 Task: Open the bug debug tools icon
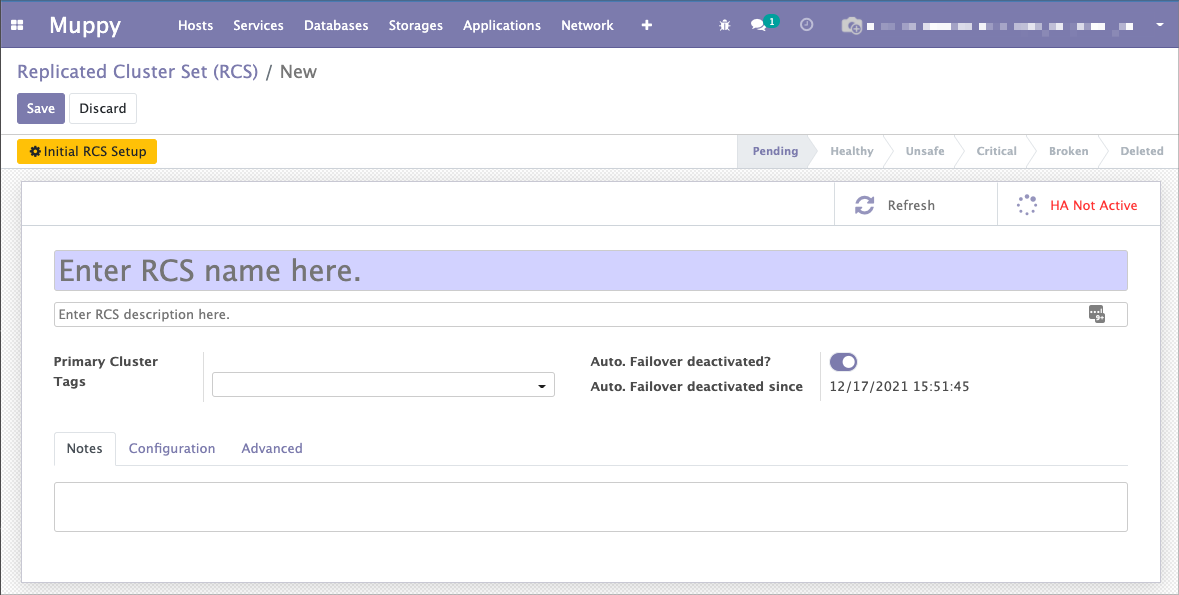(x=725, y=25)
